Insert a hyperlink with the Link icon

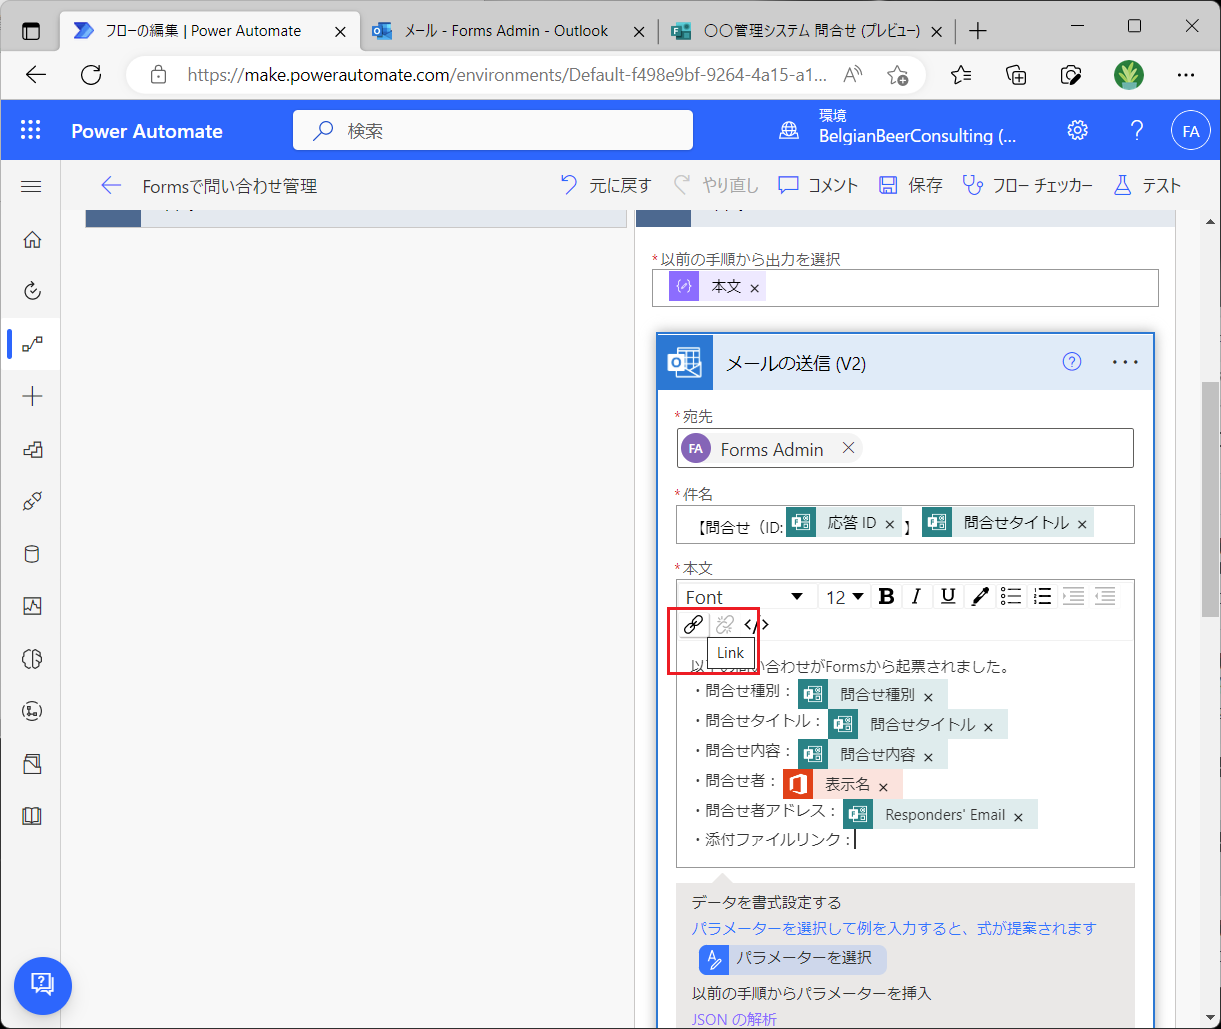(692, 624)
